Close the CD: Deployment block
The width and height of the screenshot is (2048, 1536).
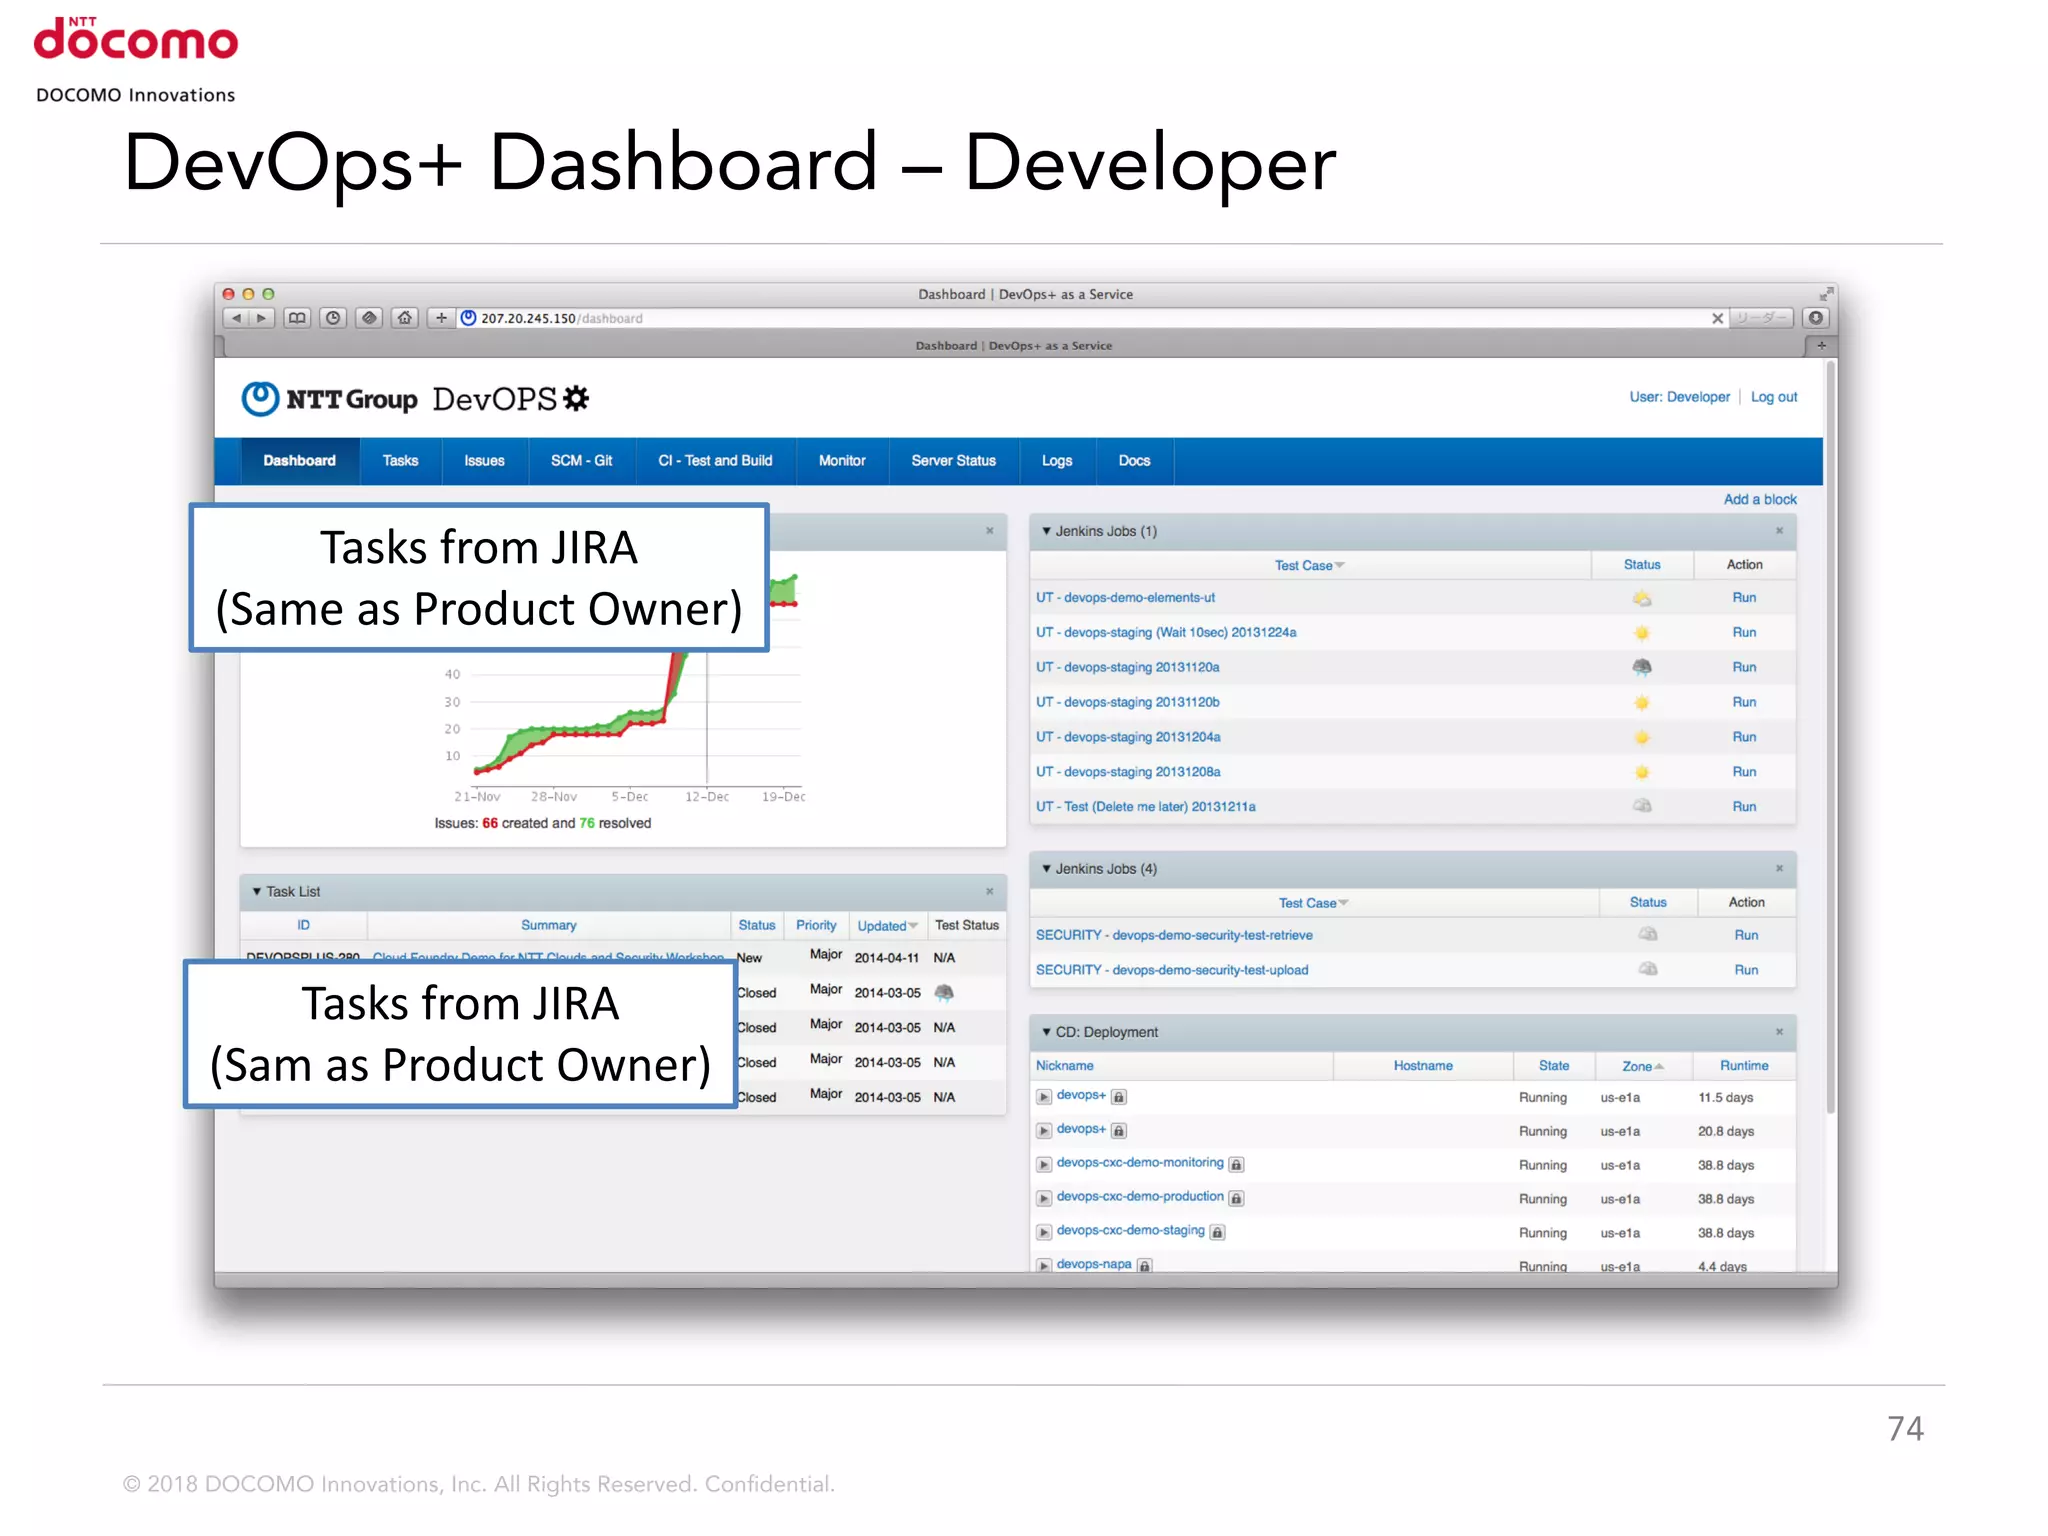point(1779,1031)
